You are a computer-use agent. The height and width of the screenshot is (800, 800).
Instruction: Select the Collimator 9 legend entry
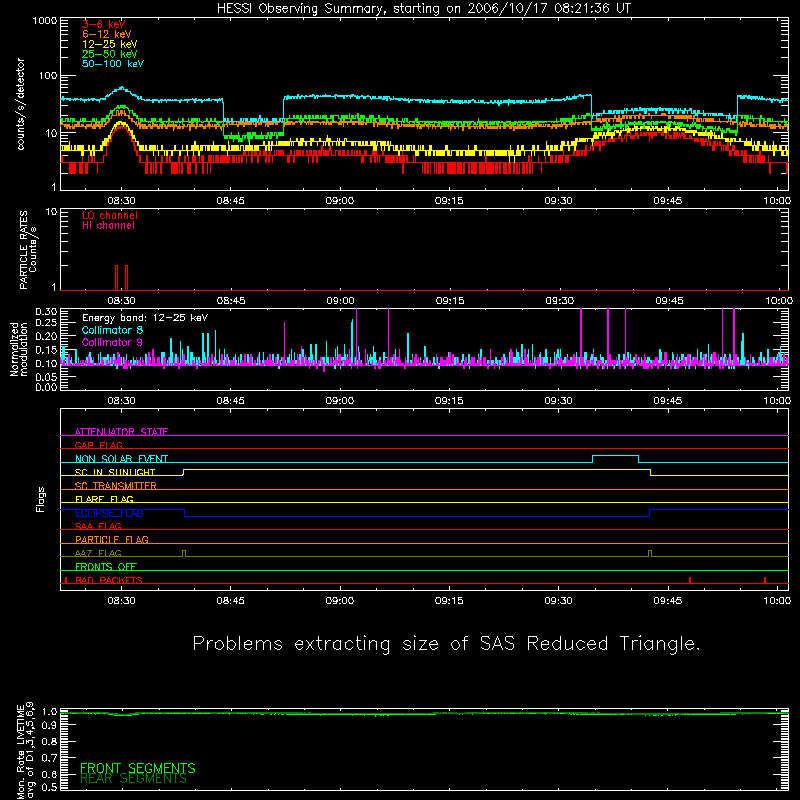[x=112, y=342]
